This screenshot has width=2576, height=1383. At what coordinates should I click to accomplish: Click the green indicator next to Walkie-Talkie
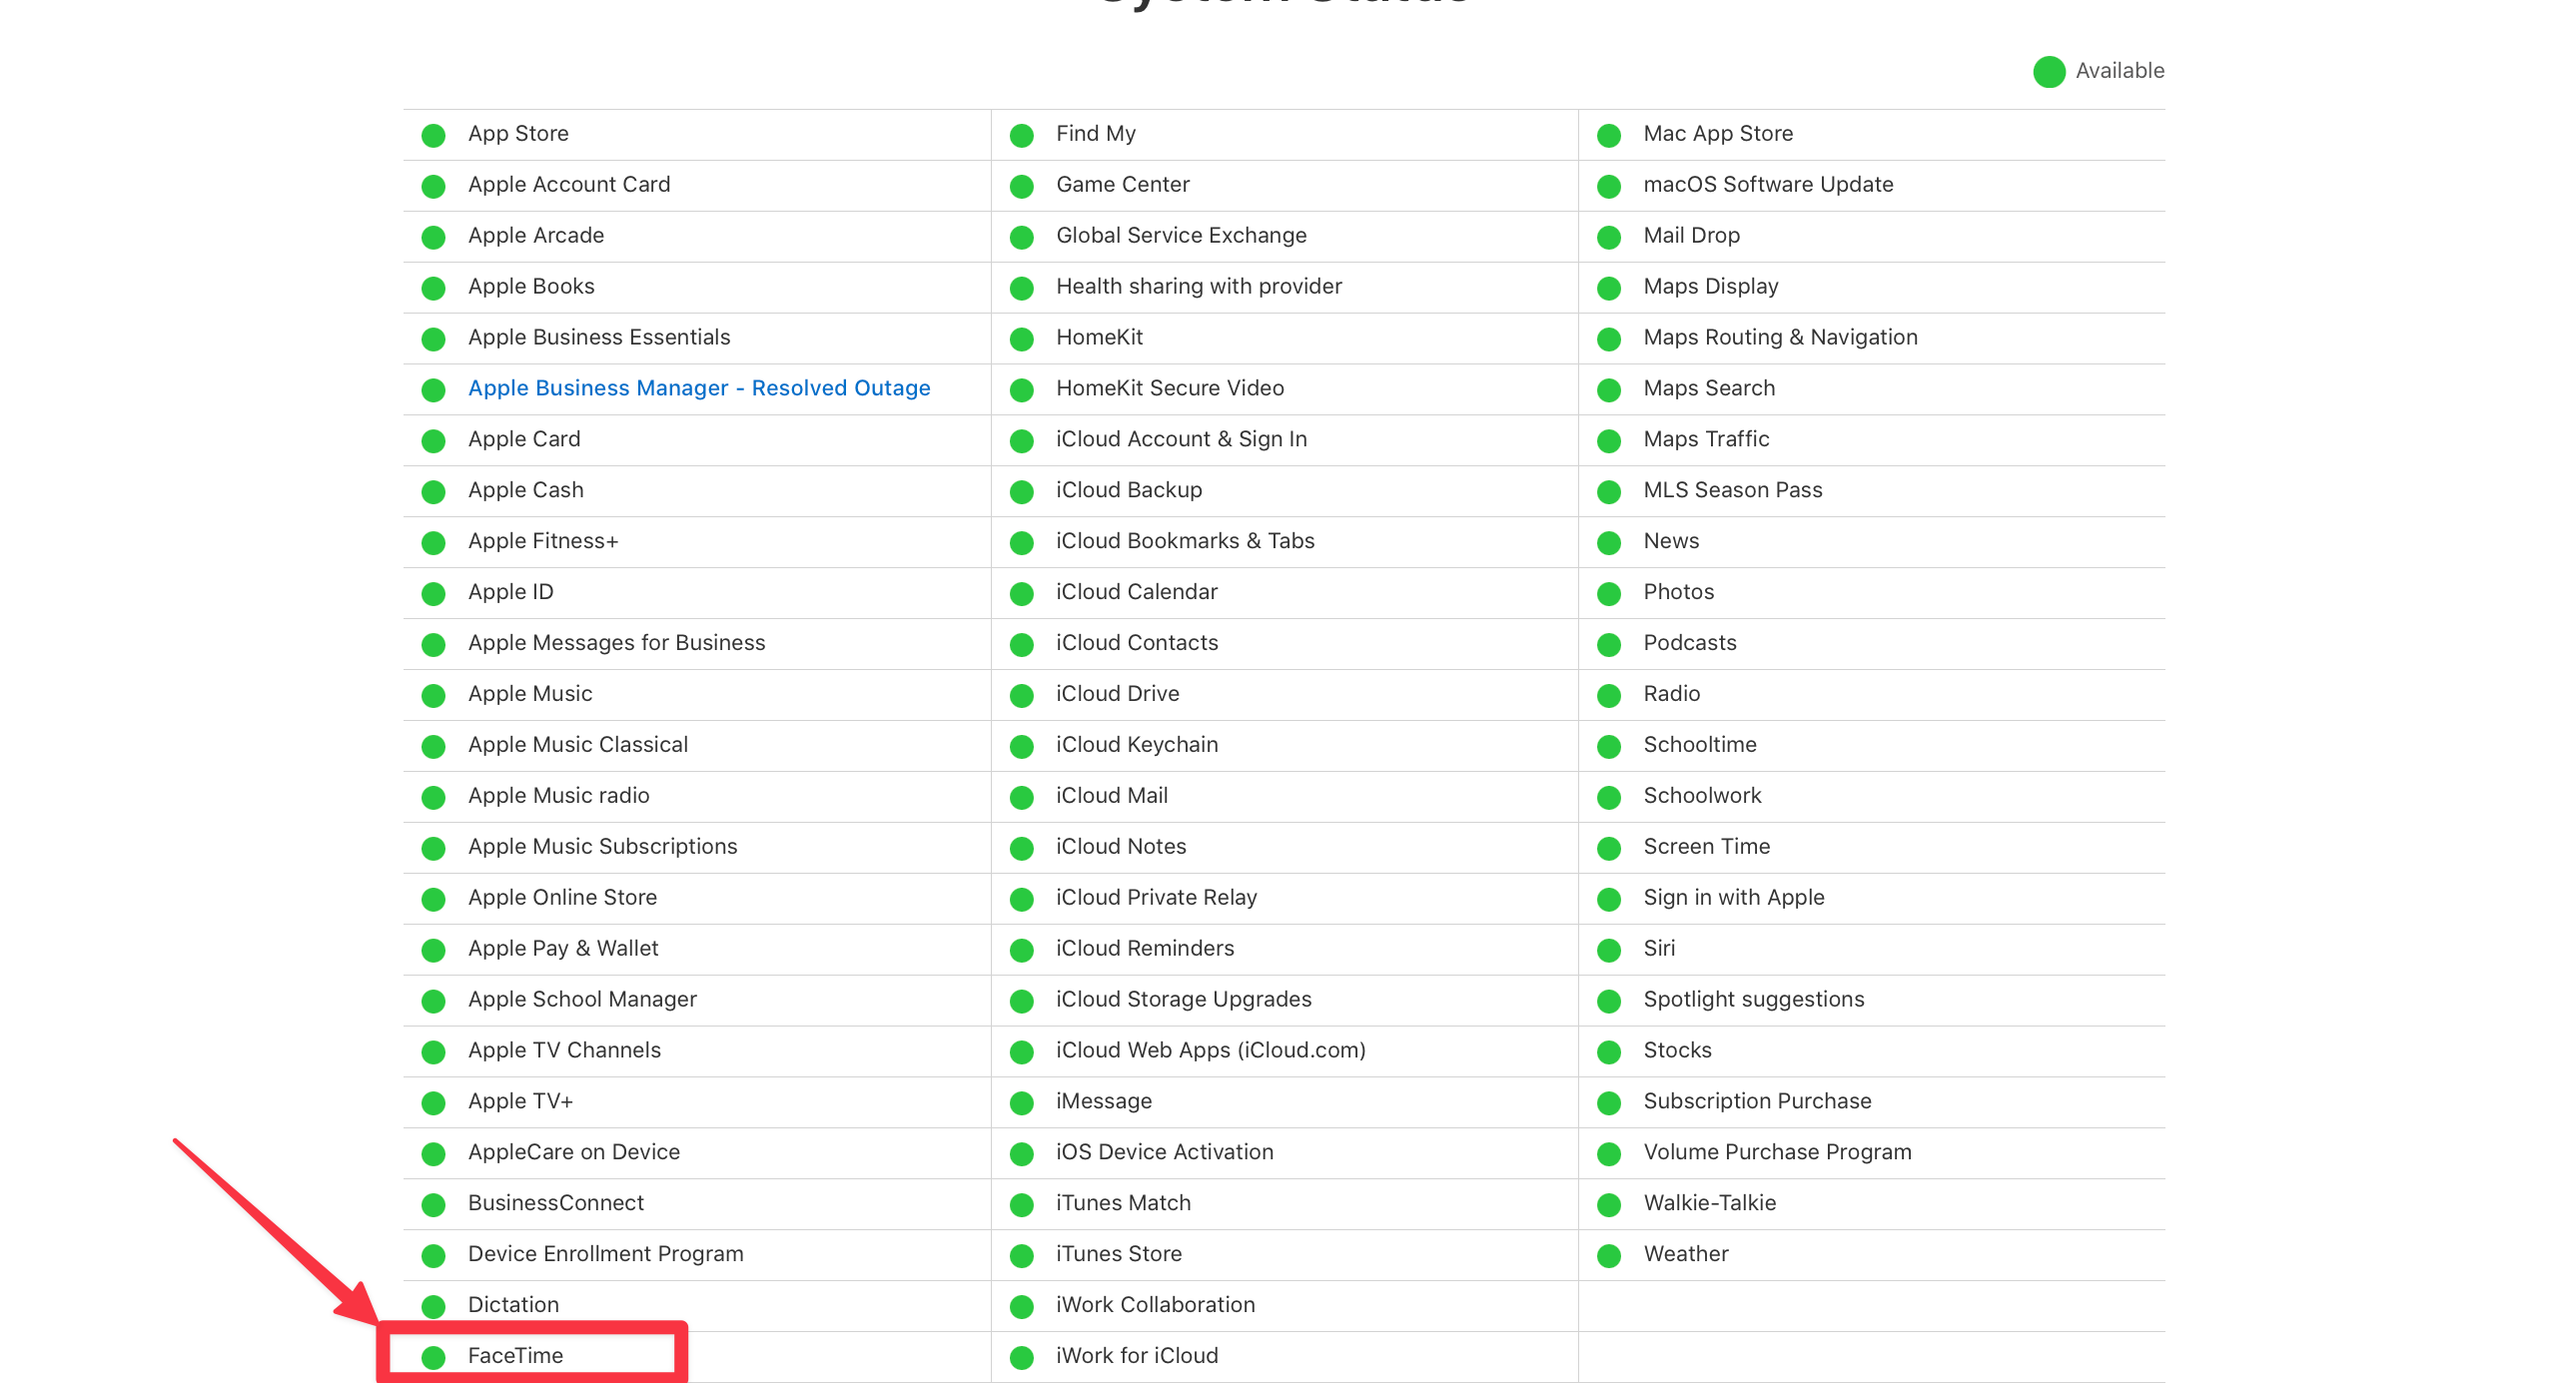(1609, 1205)
